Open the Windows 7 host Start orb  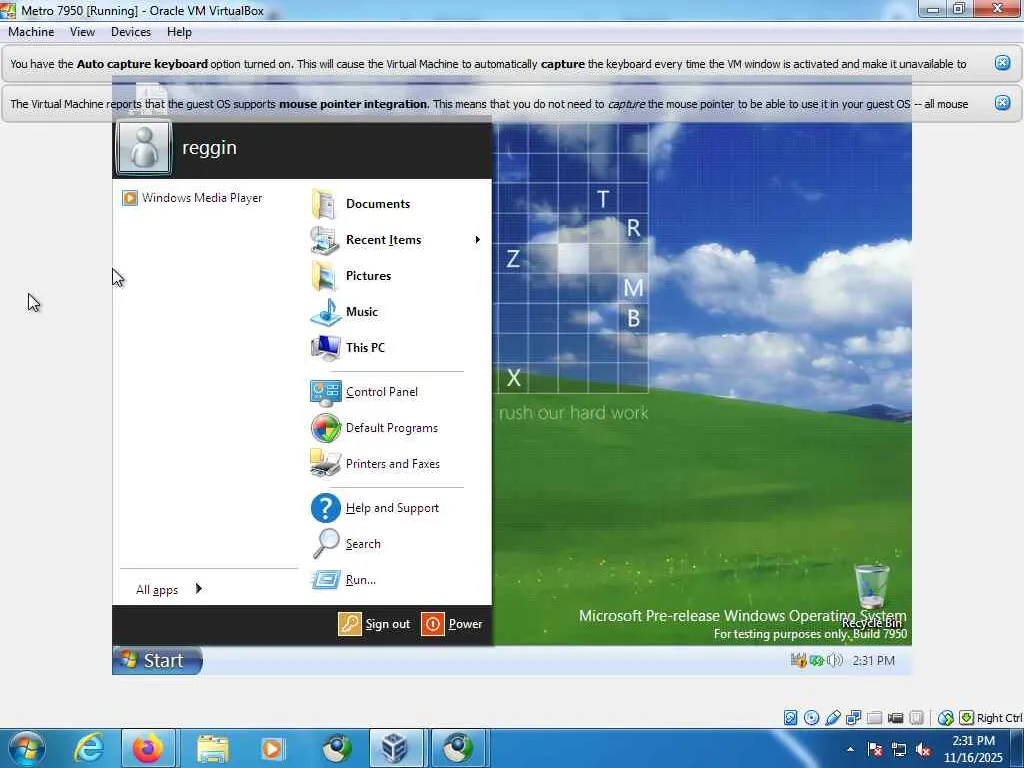[27, 748]
